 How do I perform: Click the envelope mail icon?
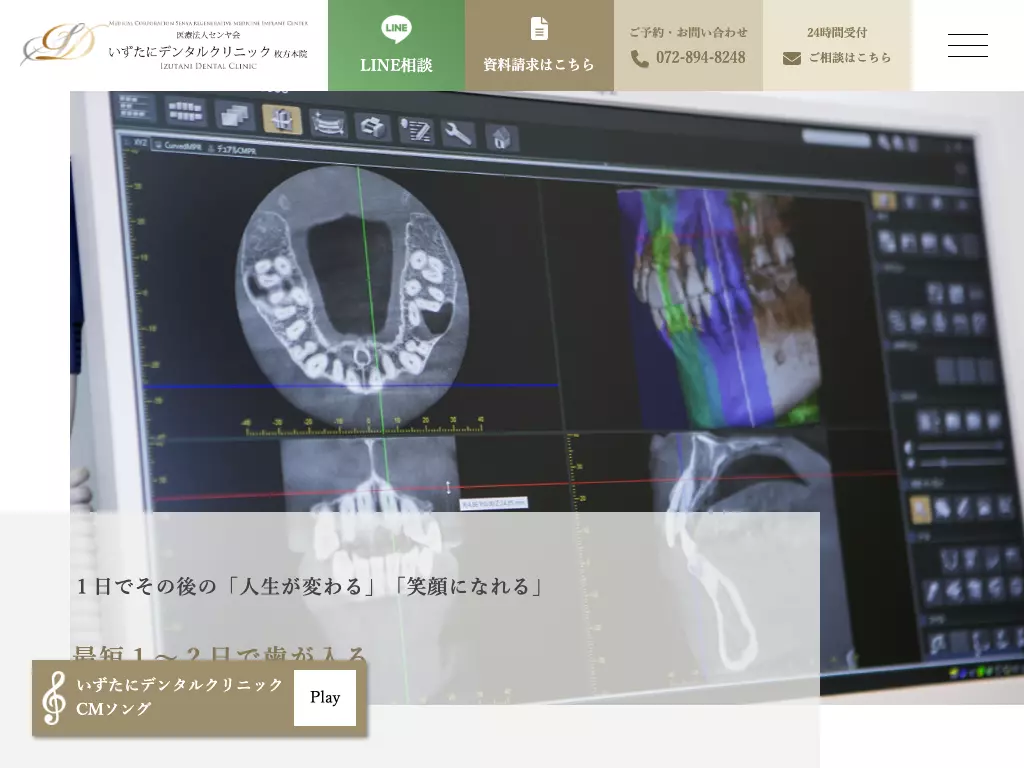pyautogui.click(x=792, y=59)
